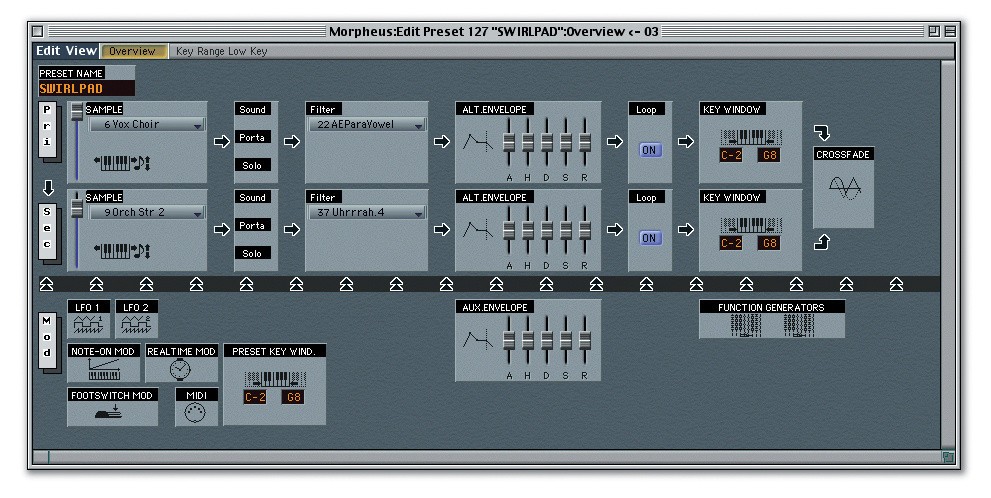Viewport: 991px width, 498px height.
Task: Click the vertical scrollbar on the right
Action: [947, 253]
